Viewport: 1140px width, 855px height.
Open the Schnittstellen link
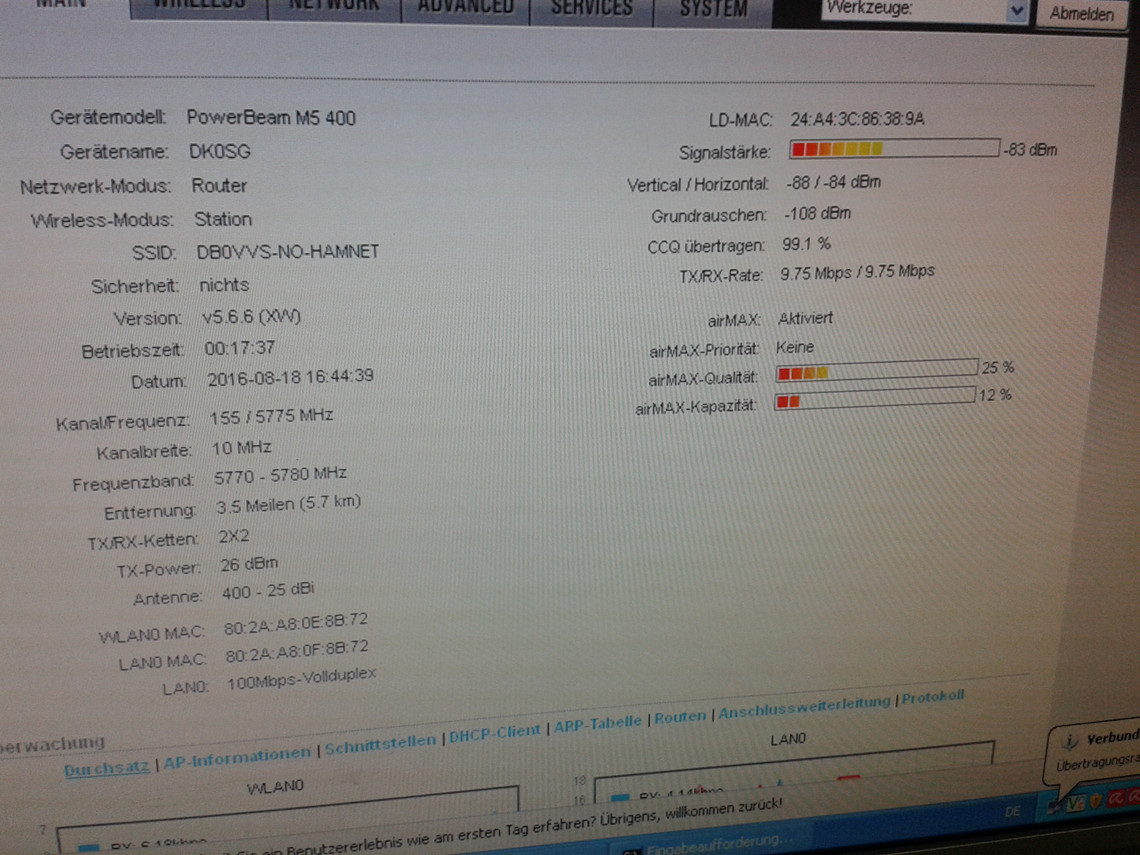380,744
